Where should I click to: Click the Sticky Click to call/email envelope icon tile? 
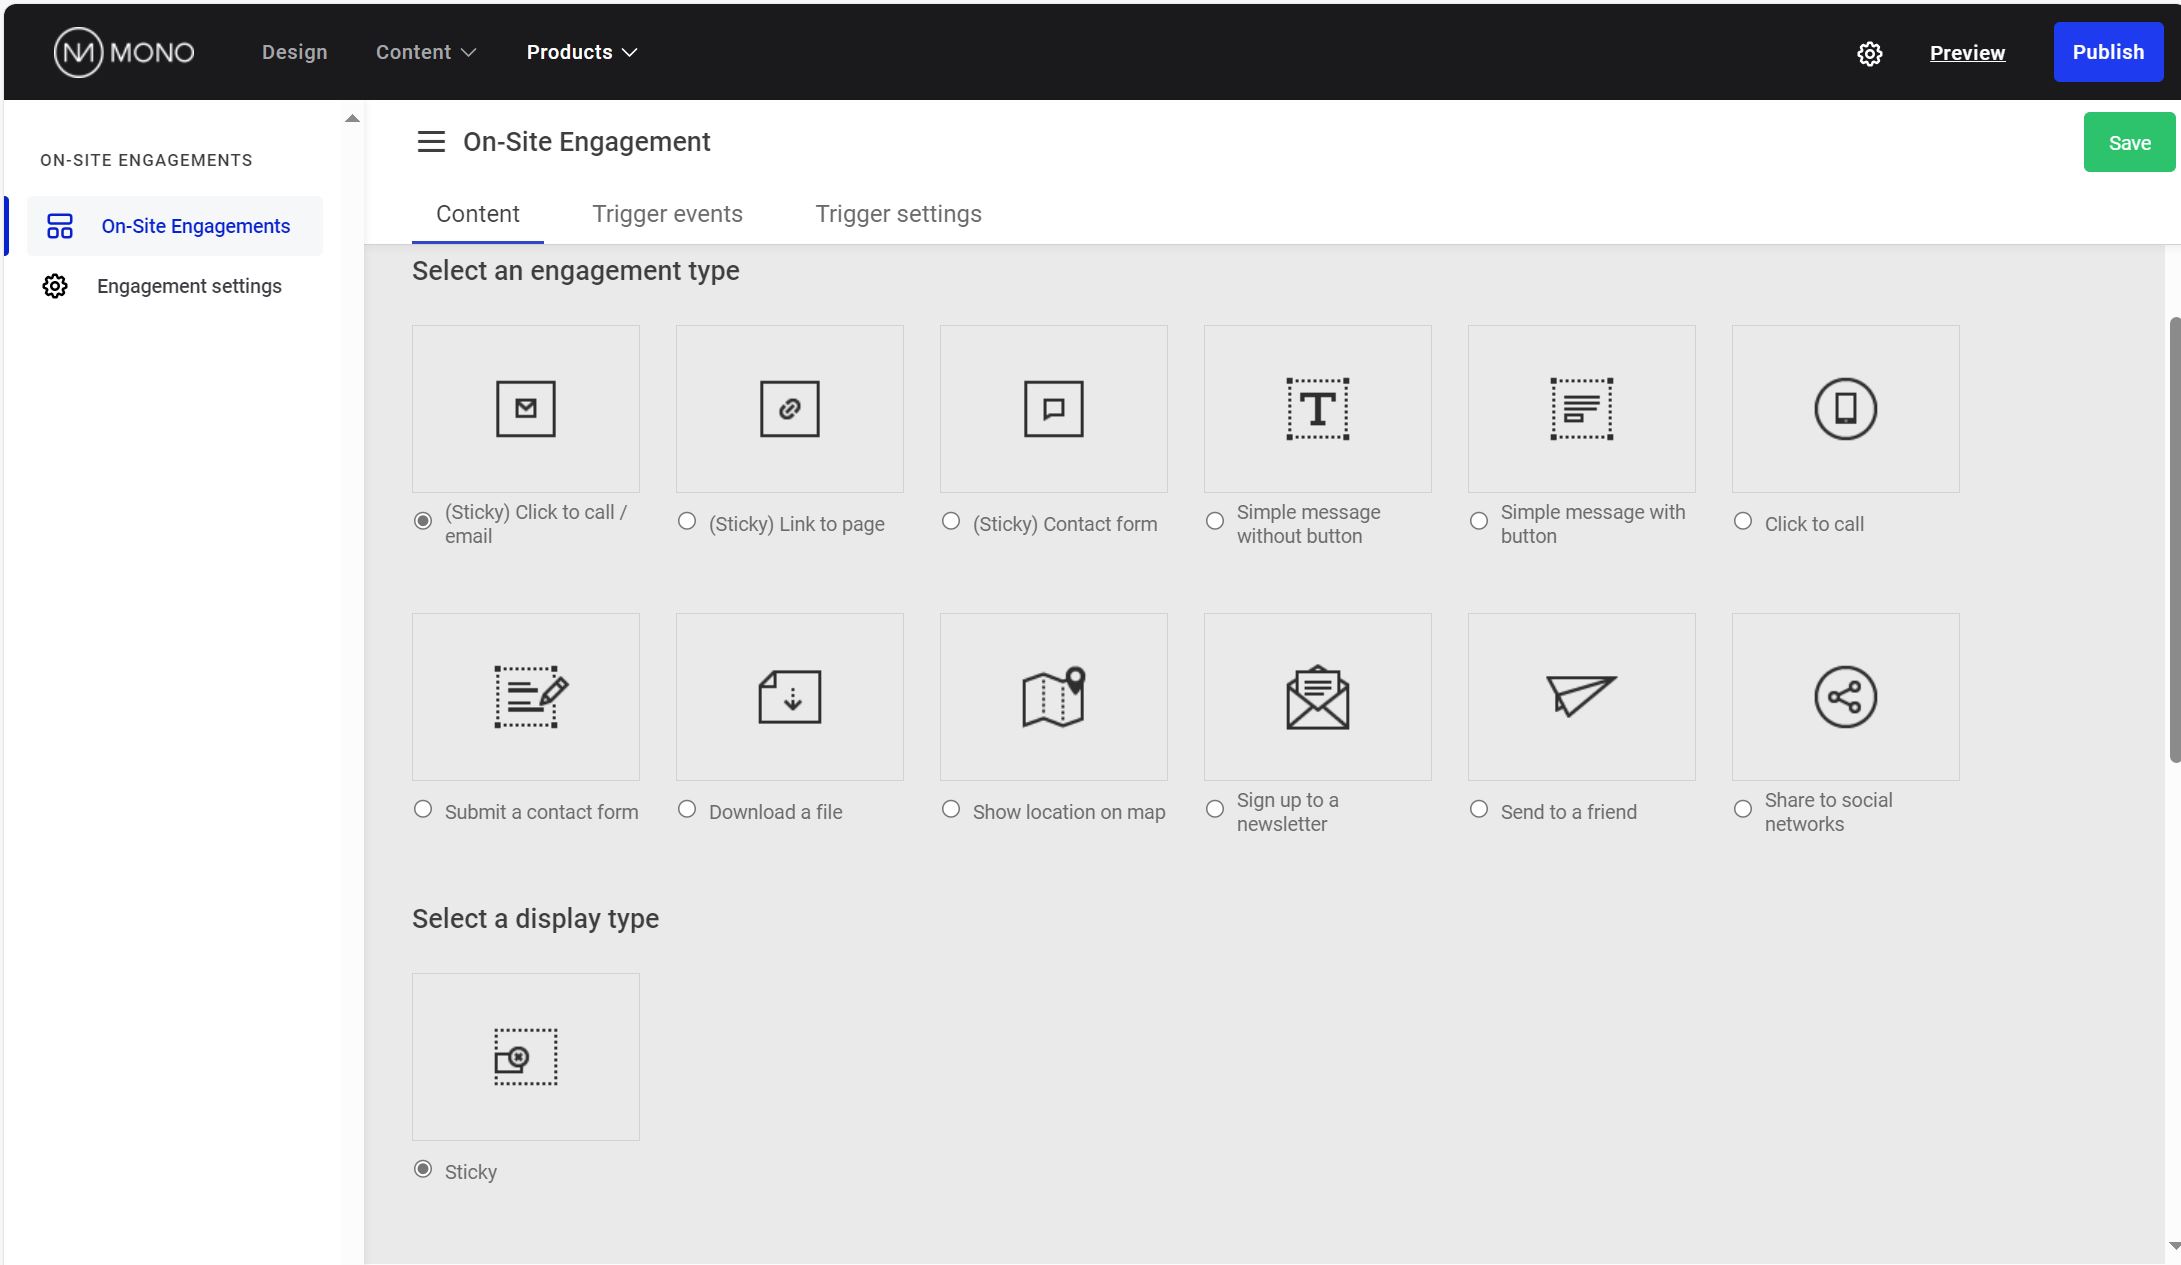[x=525, y=408]
